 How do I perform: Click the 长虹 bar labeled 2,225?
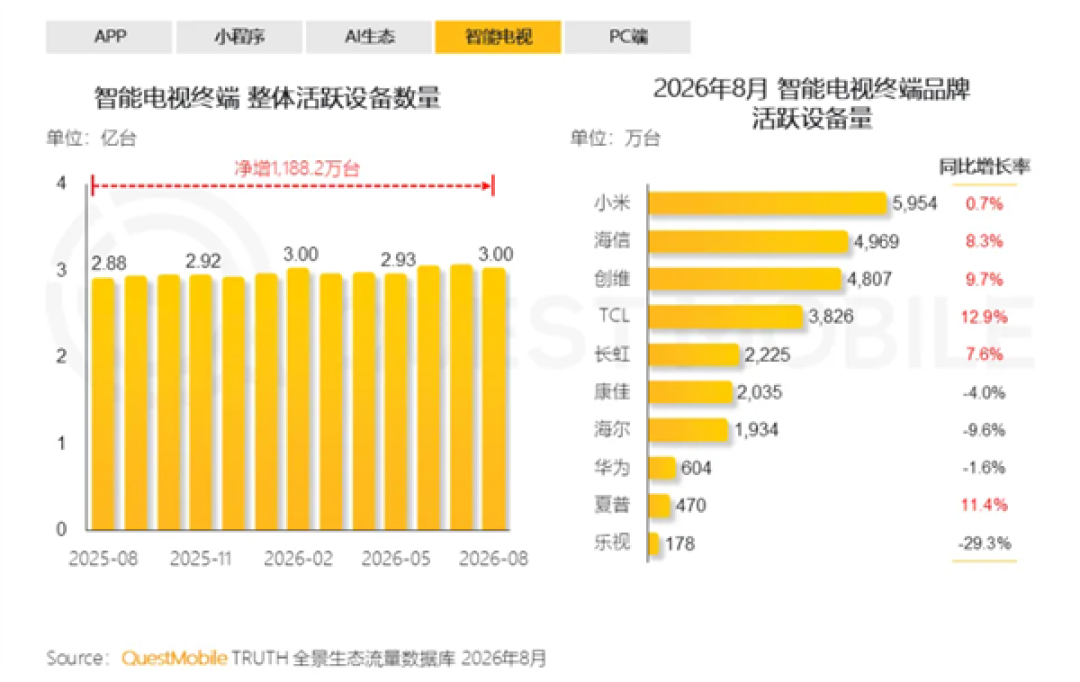694,354
